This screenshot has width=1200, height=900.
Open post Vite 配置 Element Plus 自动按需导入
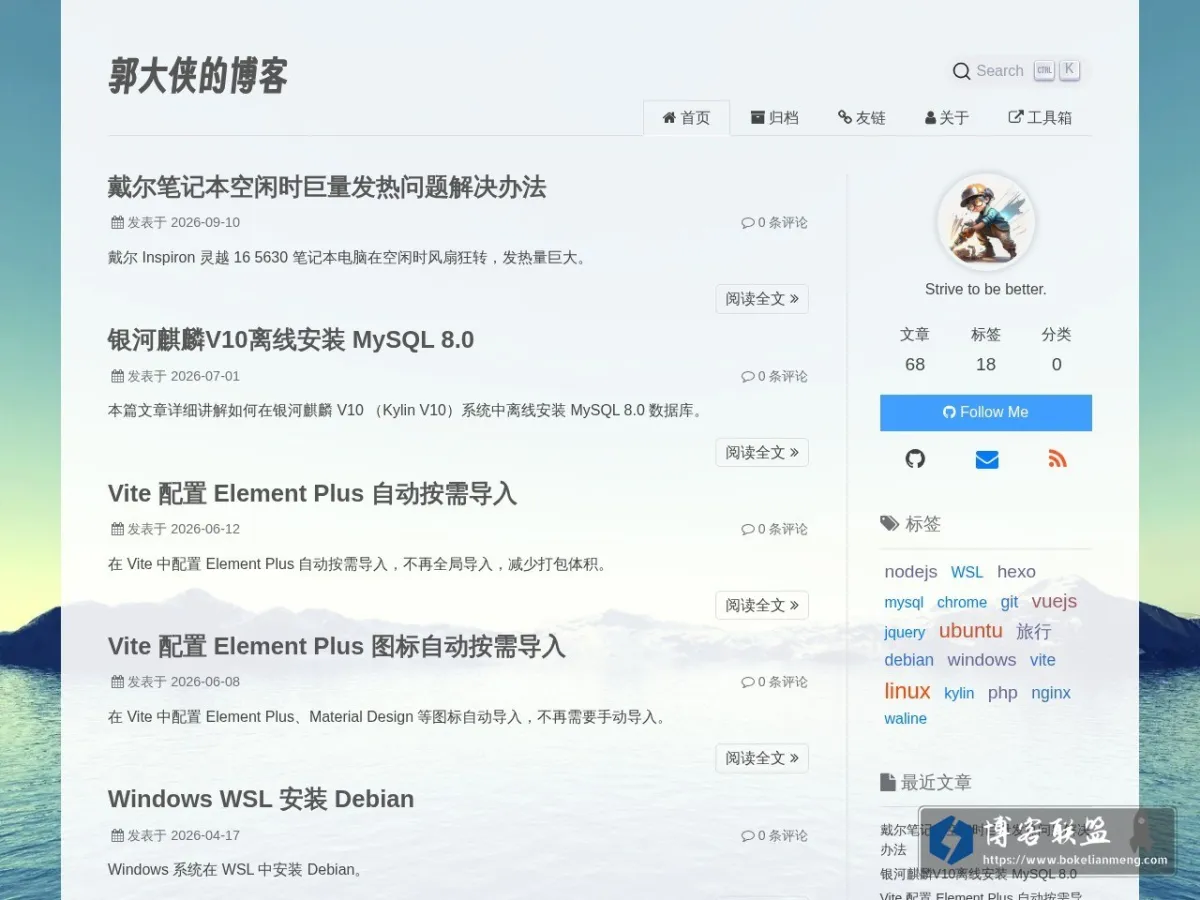pos(312,493)
